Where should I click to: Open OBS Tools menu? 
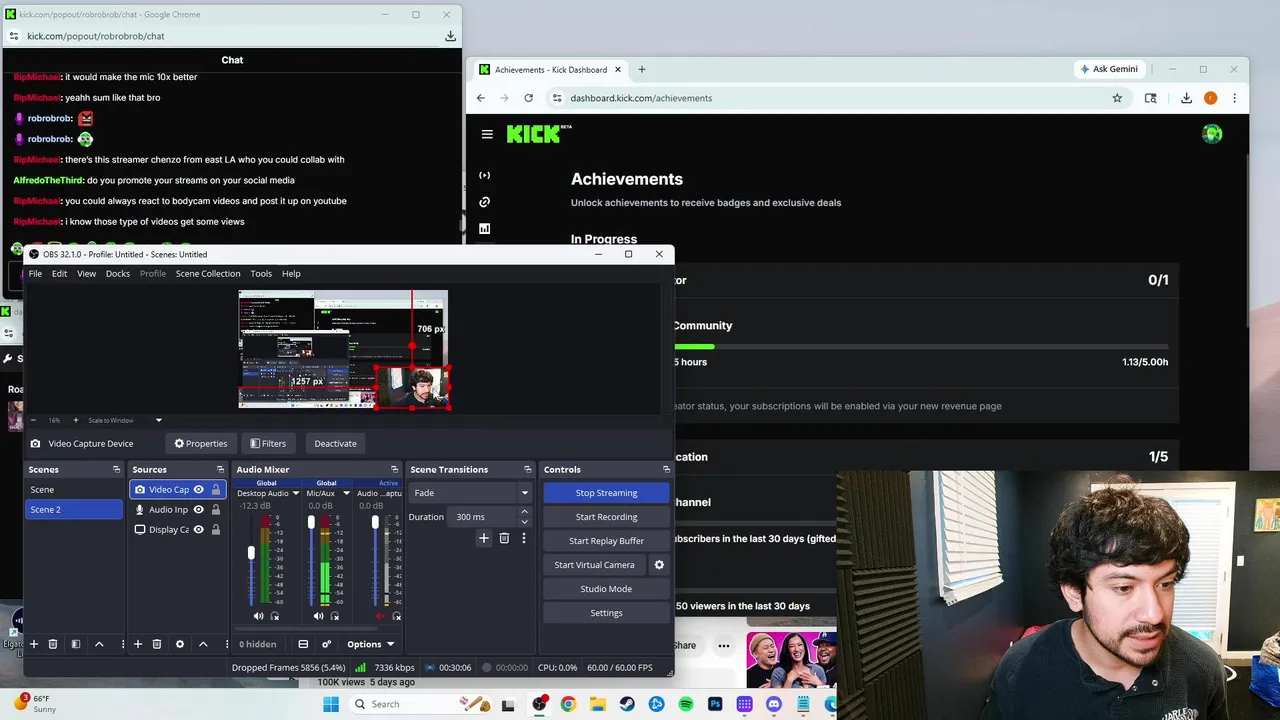(261, 273)
